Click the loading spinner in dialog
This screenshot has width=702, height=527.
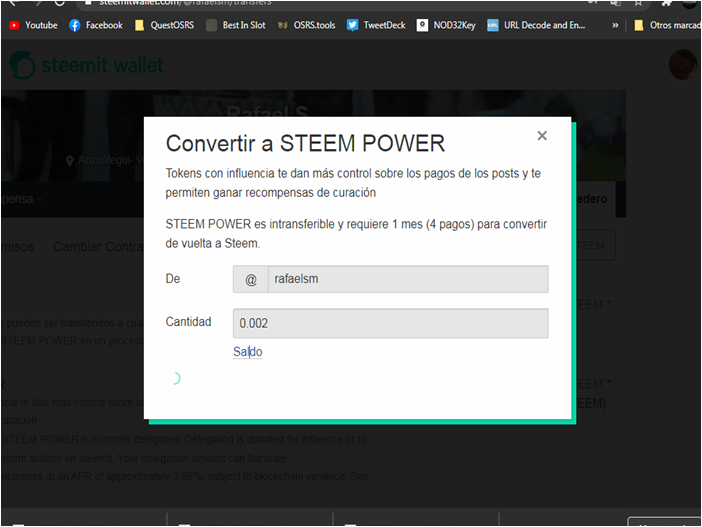coord(175,378)
